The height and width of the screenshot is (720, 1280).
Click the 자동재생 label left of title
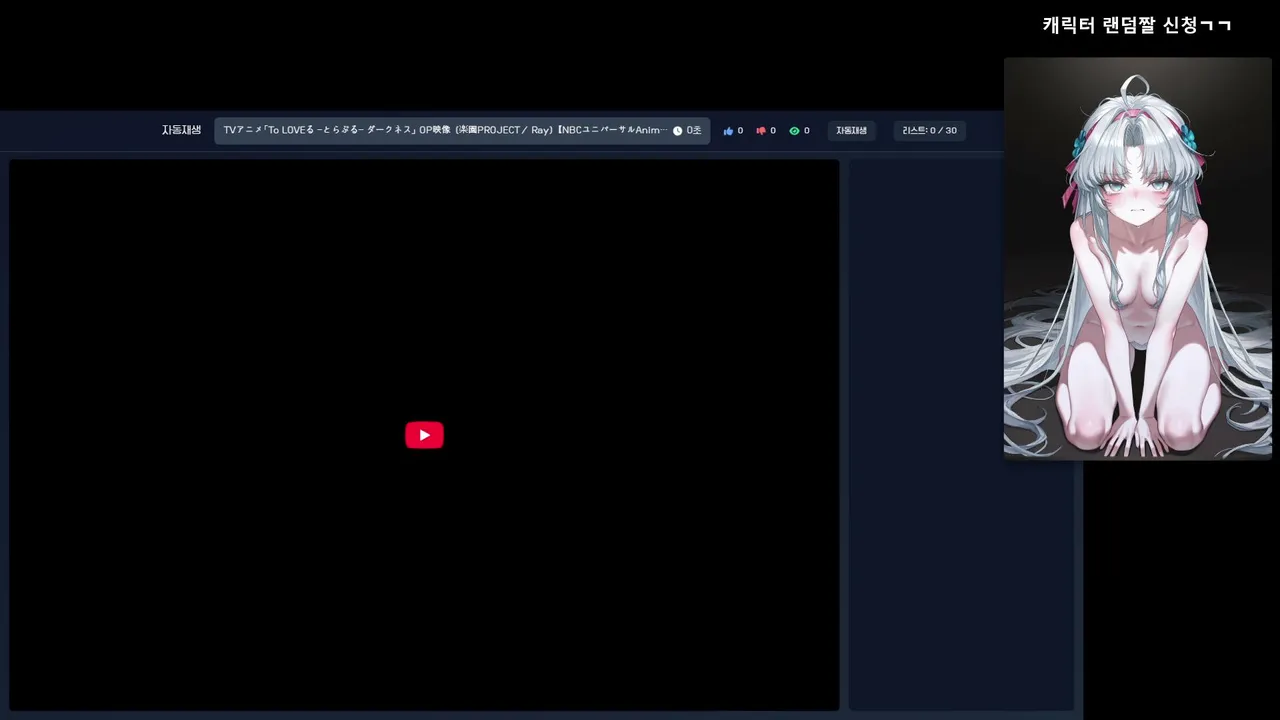pyautogui.click(x=181, y=130)
